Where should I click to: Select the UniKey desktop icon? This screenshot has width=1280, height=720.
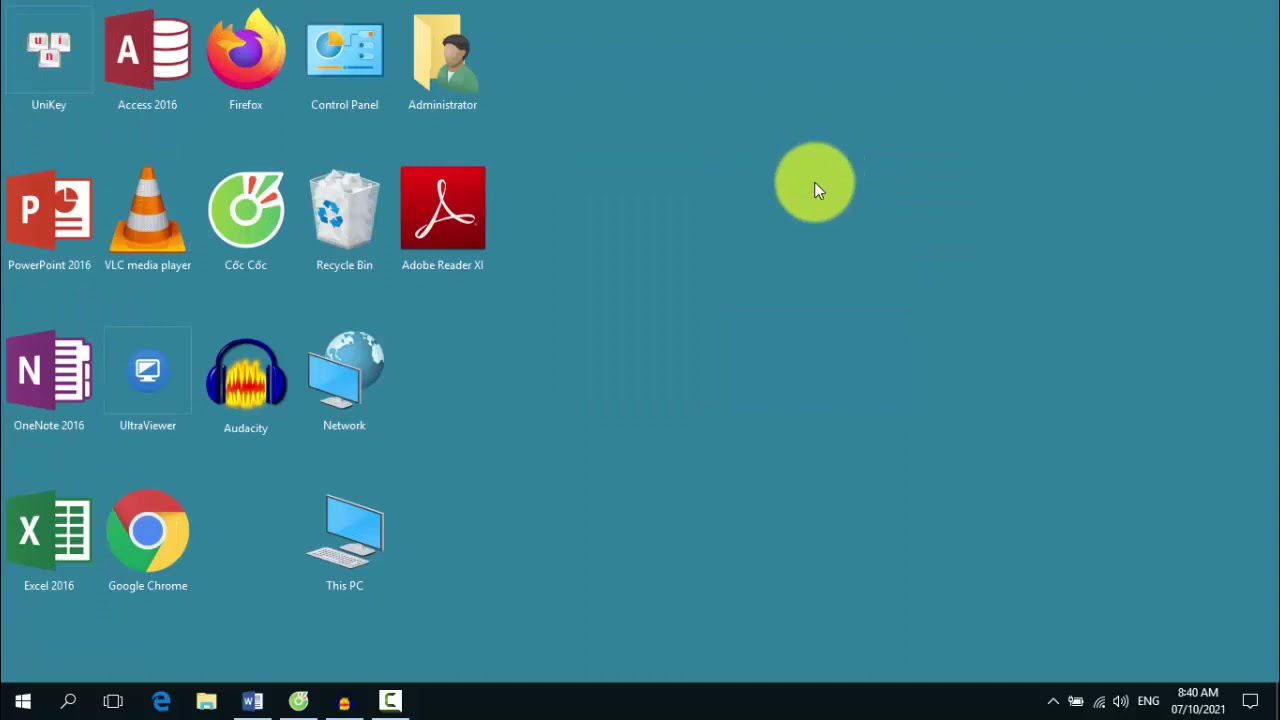pyautogui.click(x=49, y=60)
